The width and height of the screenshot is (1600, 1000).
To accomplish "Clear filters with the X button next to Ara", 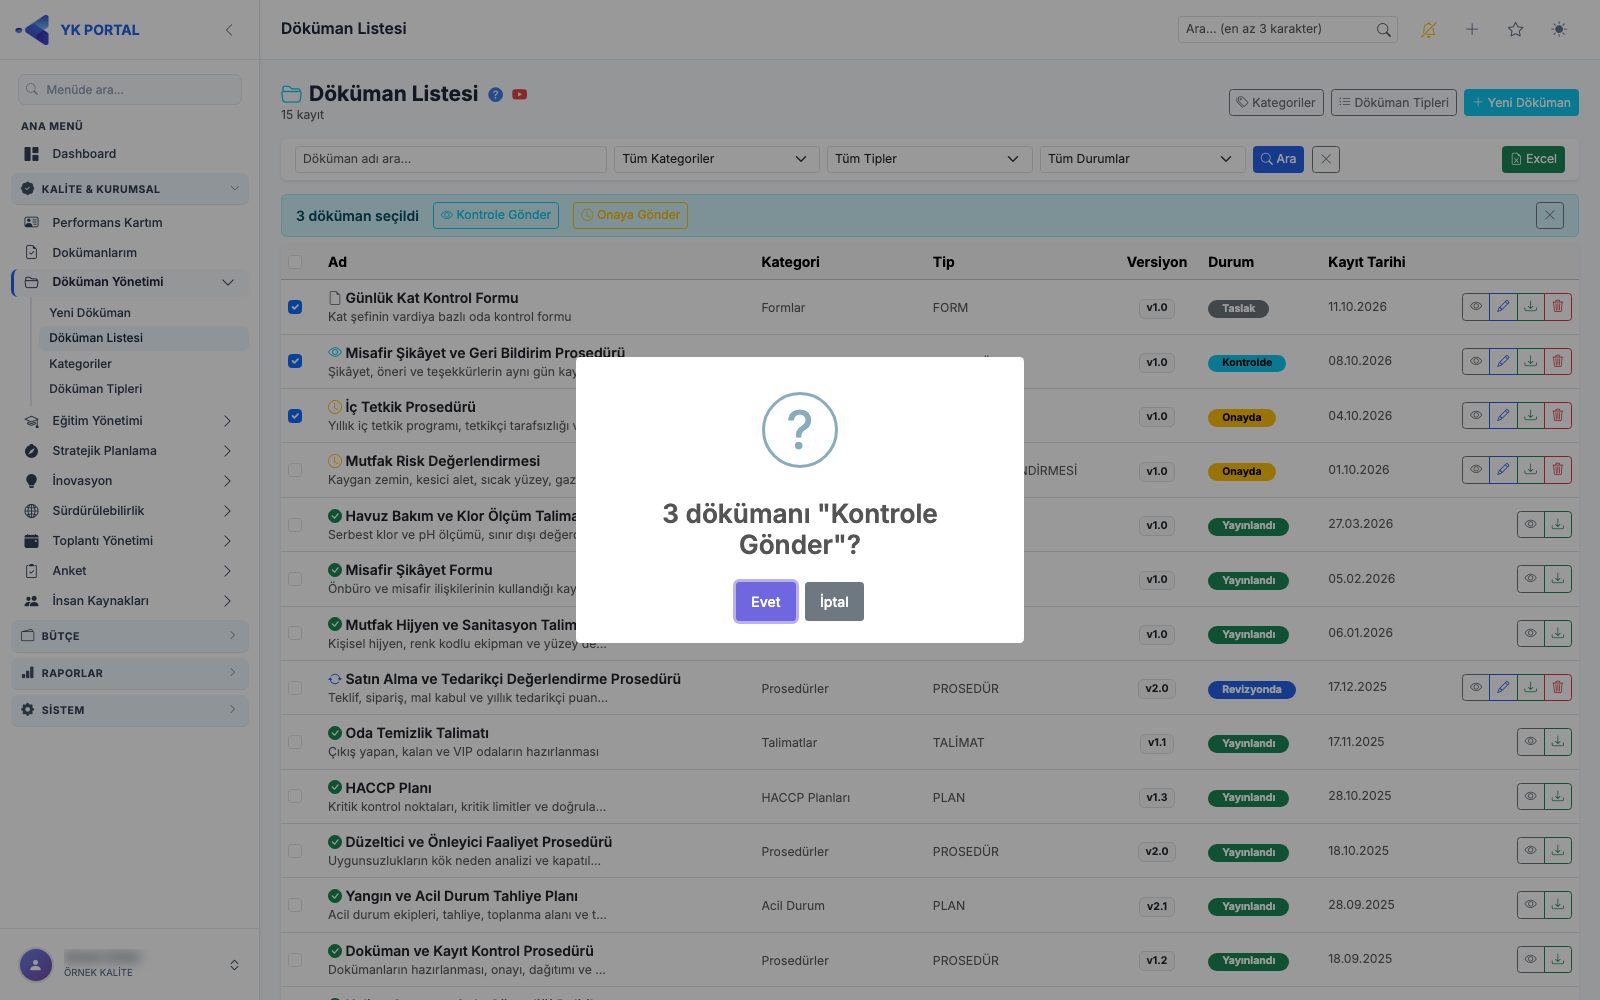I will pos(1326,159).
